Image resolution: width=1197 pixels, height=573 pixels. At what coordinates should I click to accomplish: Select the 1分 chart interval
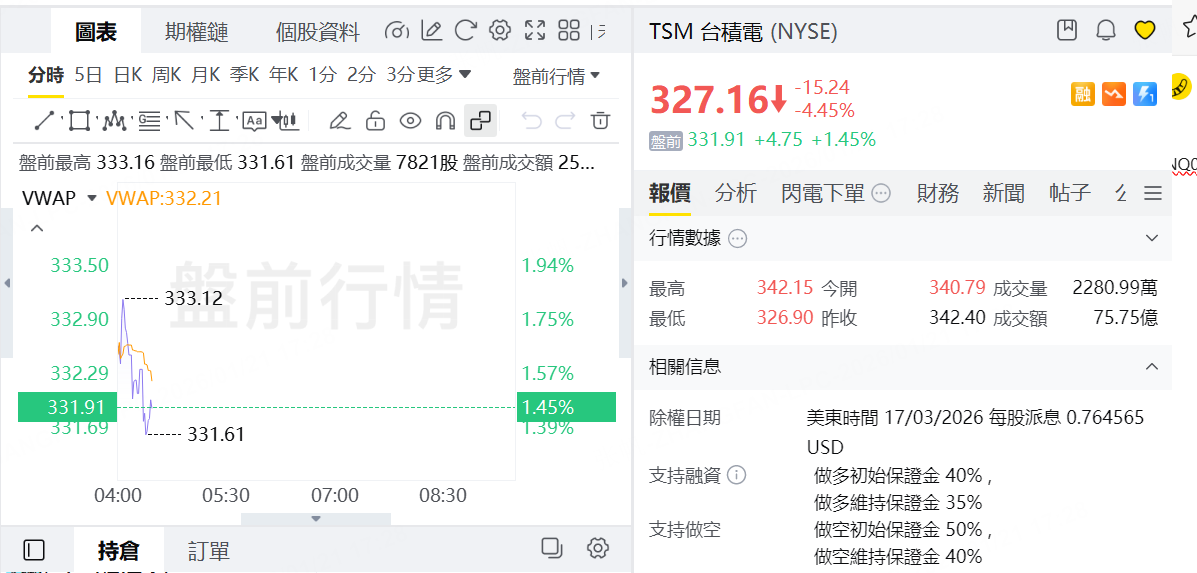pyautogui.click(x=322, y=75)
